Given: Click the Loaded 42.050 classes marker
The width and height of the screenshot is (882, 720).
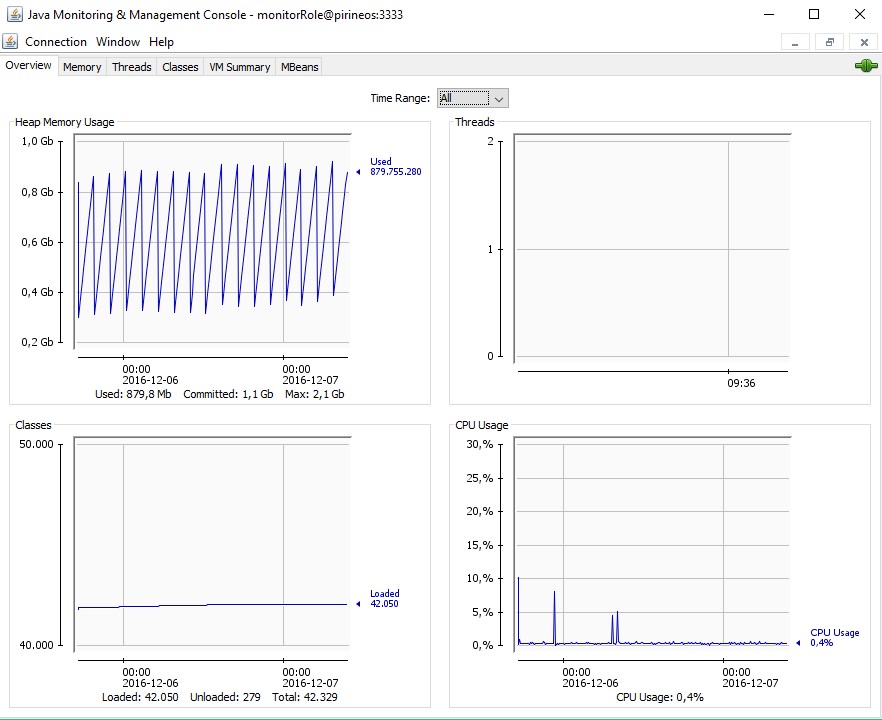Looking at the screenshot, I should coord(378,598).
